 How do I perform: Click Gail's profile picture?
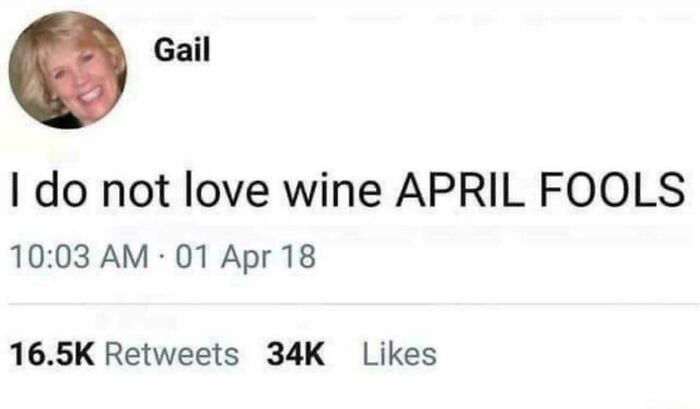(x=69, y=70)
